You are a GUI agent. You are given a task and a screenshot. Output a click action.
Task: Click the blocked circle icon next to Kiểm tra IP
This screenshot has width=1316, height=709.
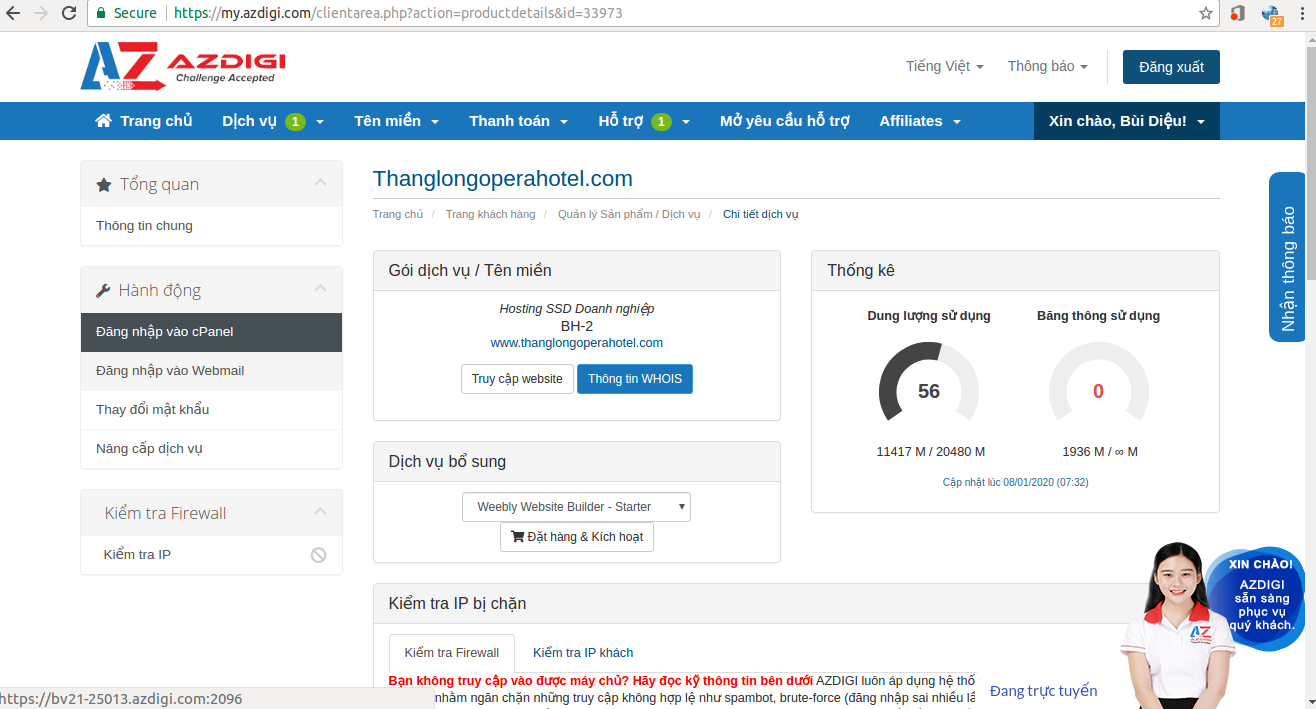click(318, 555)
